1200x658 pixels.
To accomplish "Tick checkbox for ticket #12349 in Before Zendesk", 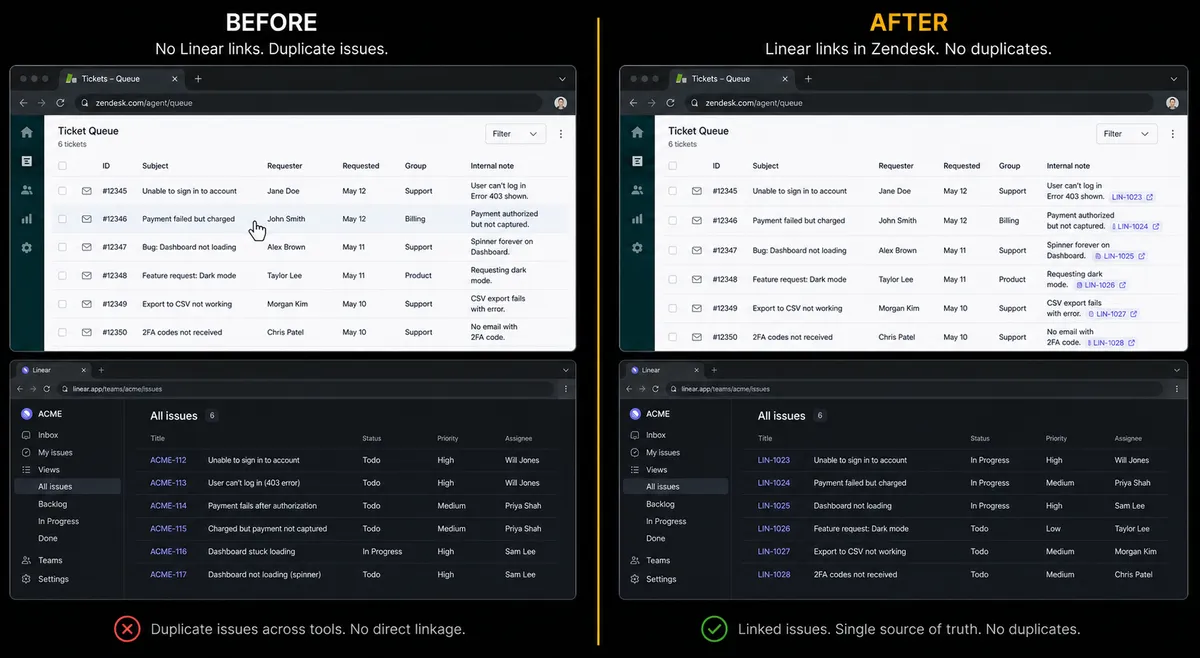I will click(63, 304).
